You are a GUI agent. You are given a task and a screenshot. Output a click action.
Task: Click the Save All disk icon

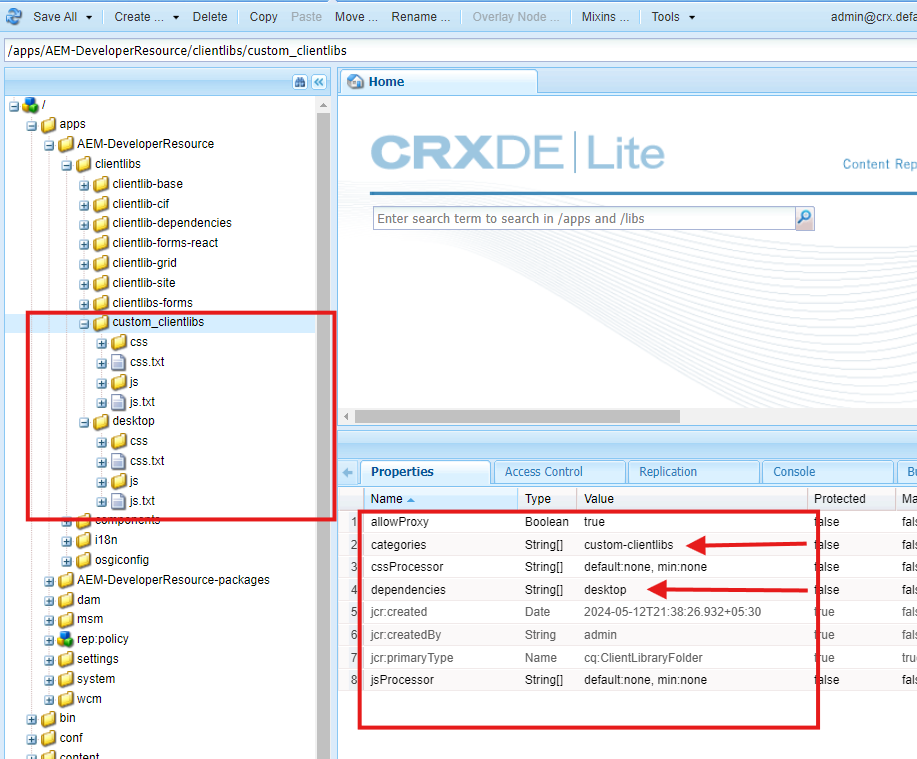pos(15,16)
